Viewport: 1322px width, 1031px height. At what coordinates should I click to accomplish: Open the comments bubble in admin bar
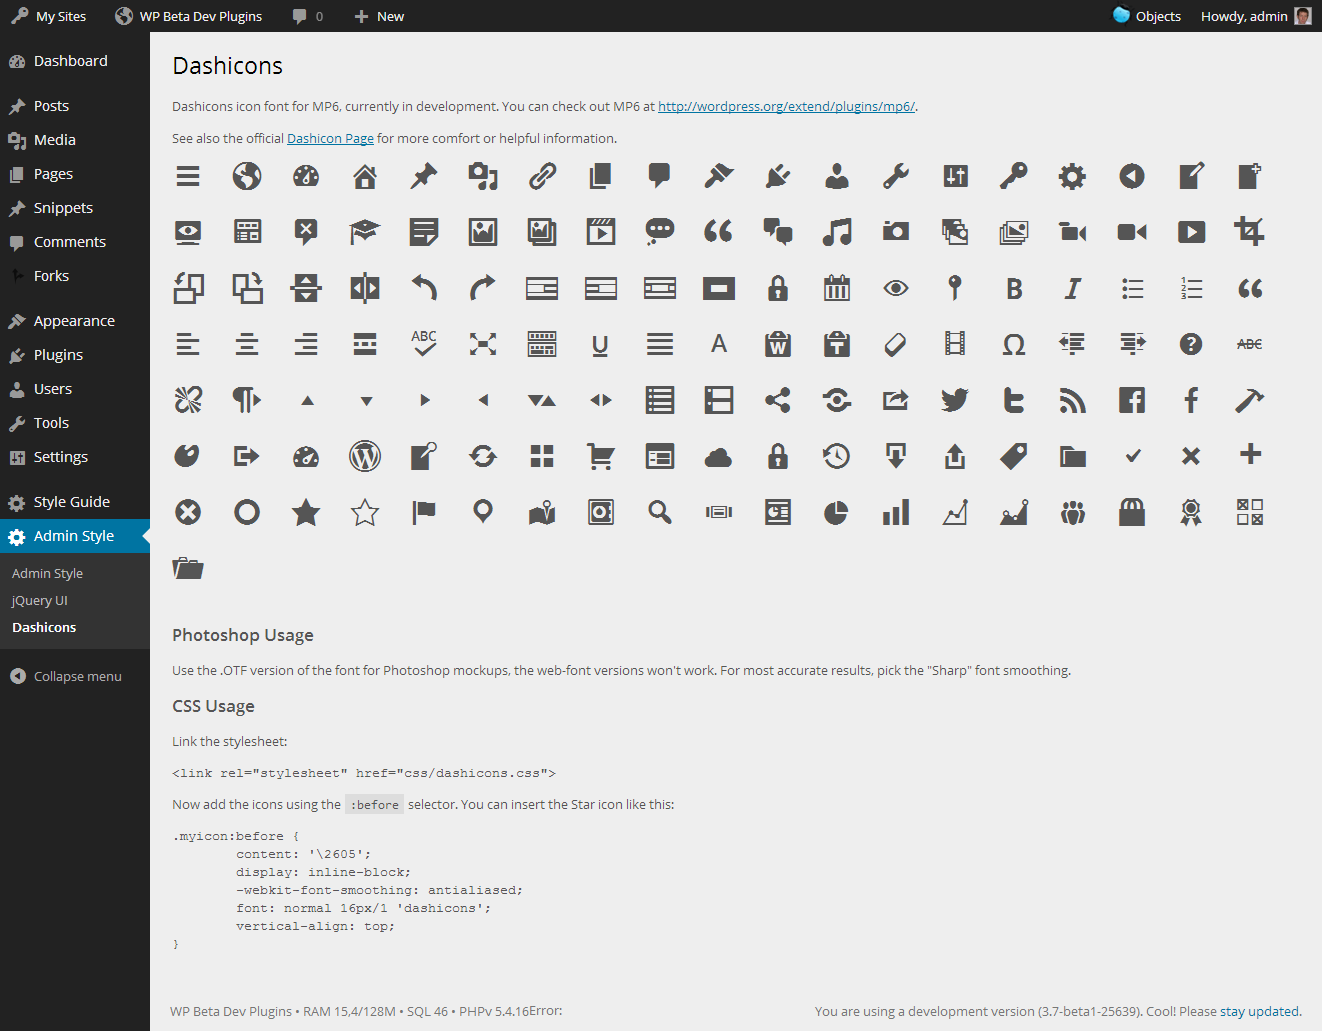click(307, 16)
